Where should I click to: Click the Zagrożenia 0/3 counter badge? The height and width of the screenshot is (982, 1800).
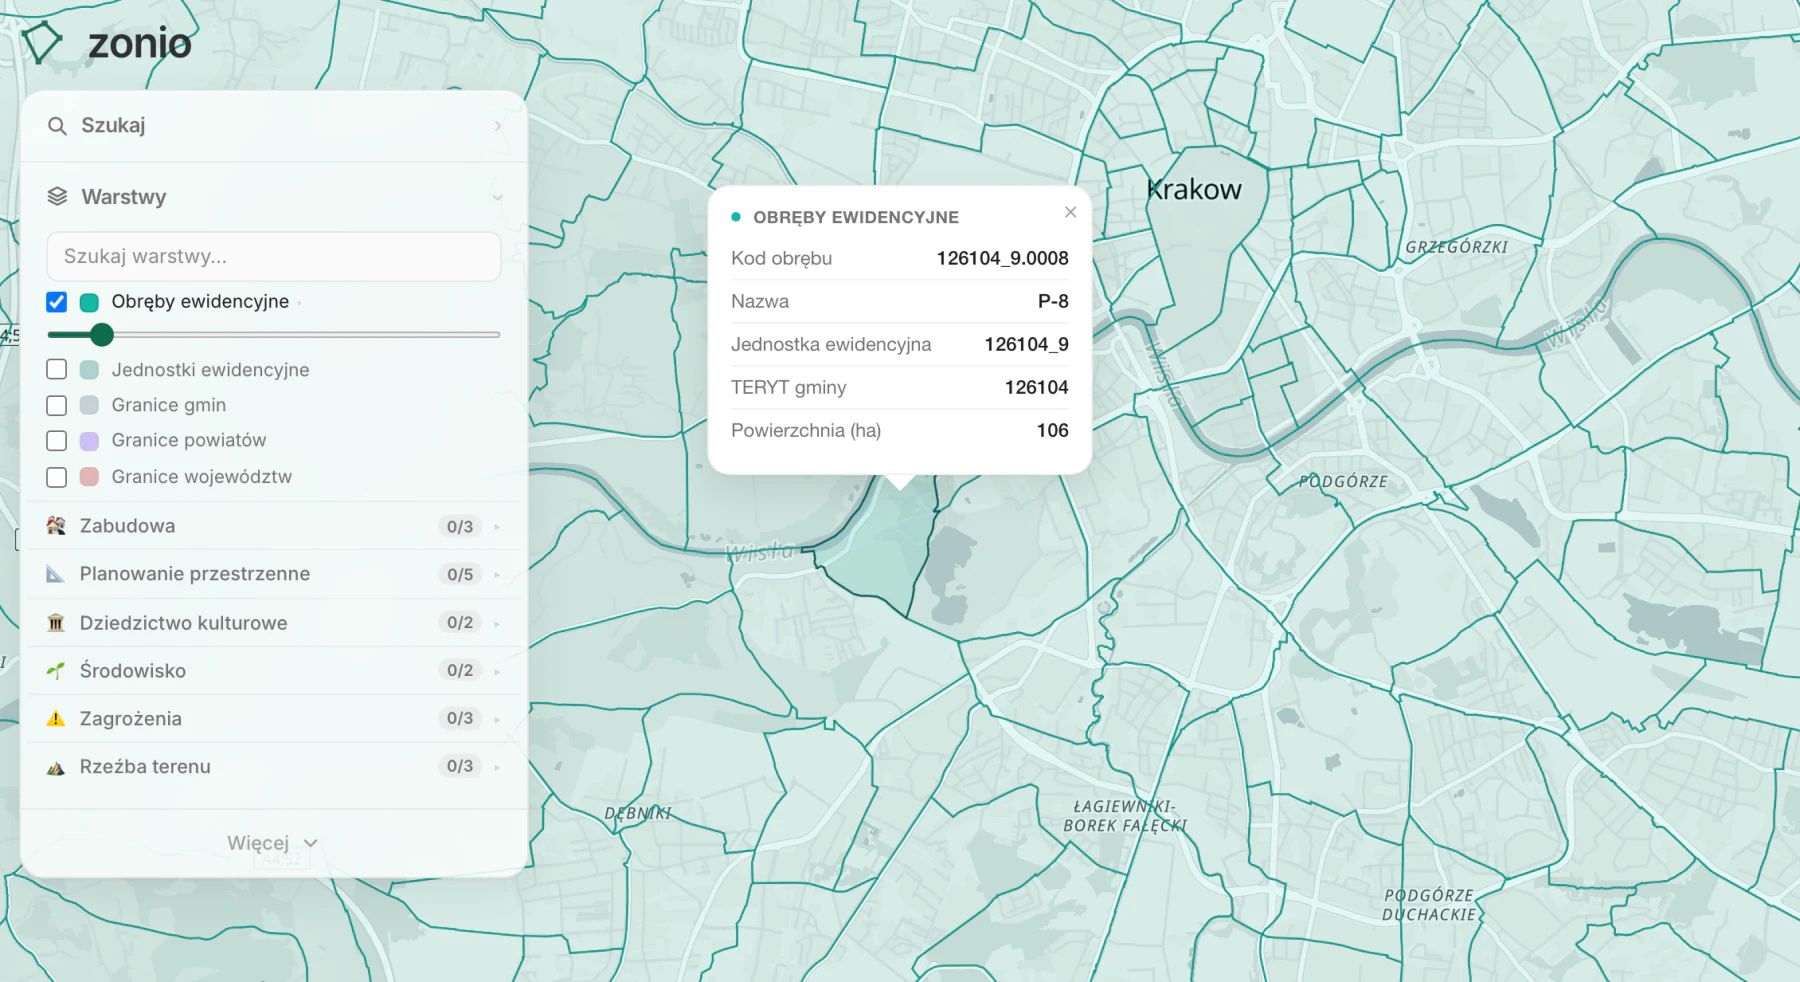460,719
